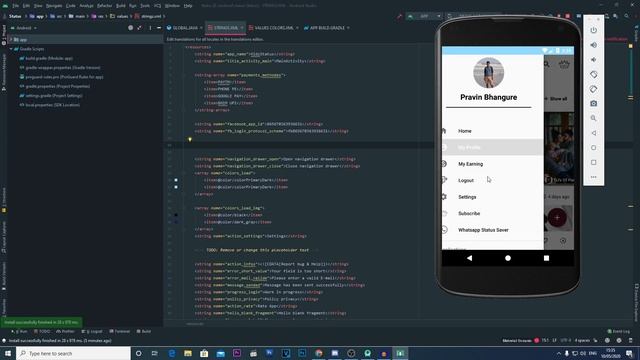Launch Edge browser from the taskbar
The image size is (640, 360).
tap(171, 353)
